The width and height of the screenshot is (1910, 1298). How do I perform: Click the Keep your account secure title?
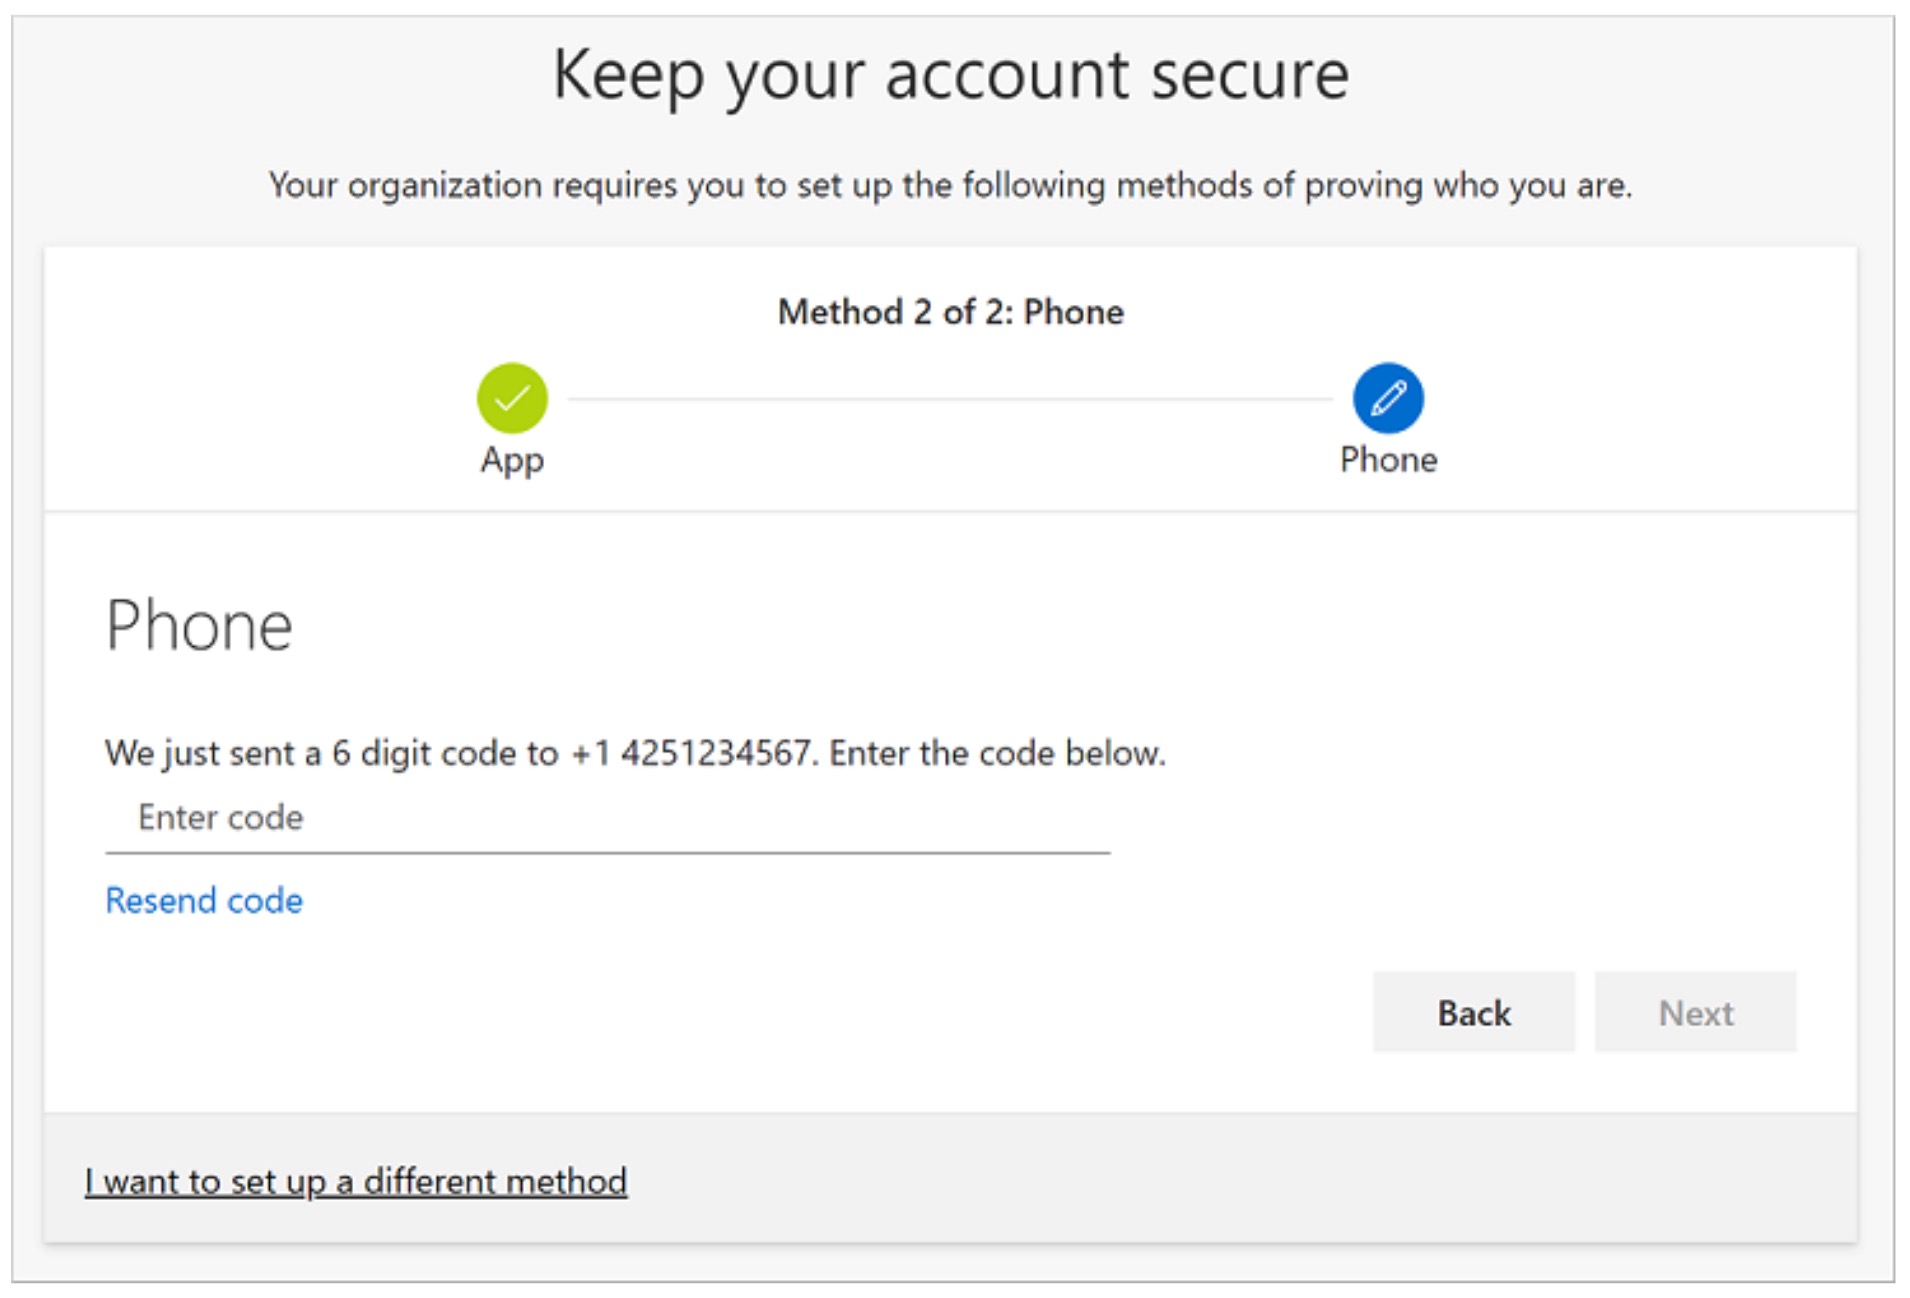point(952,72)
